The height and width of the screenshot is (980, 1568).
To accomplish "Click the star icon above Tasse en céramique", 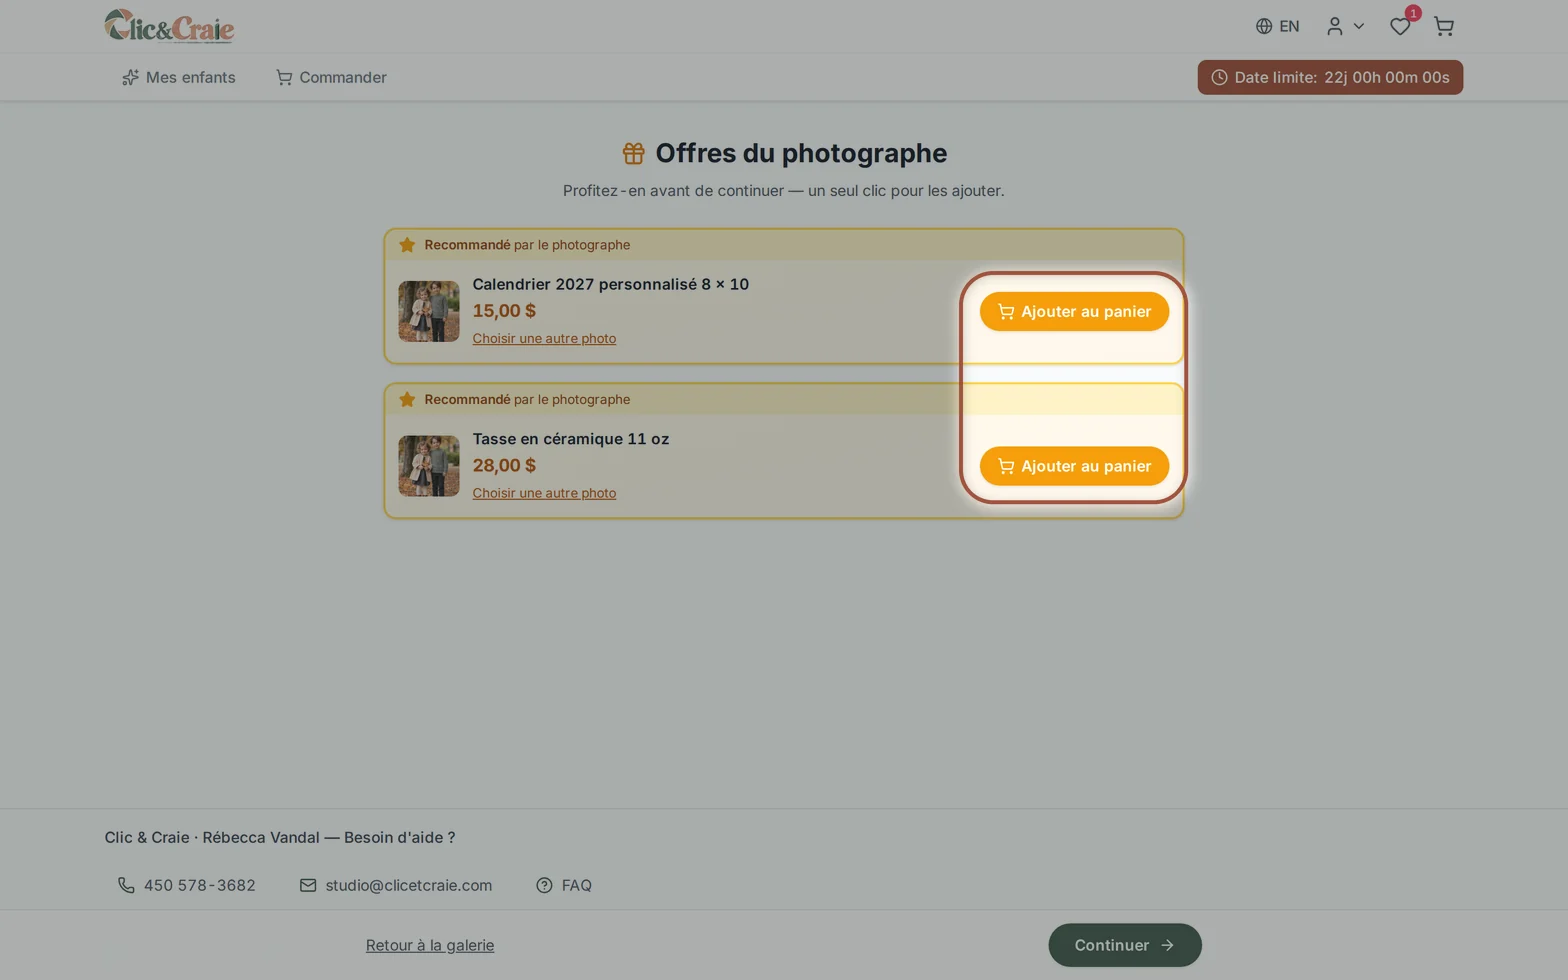I will [x=407, y=400].
